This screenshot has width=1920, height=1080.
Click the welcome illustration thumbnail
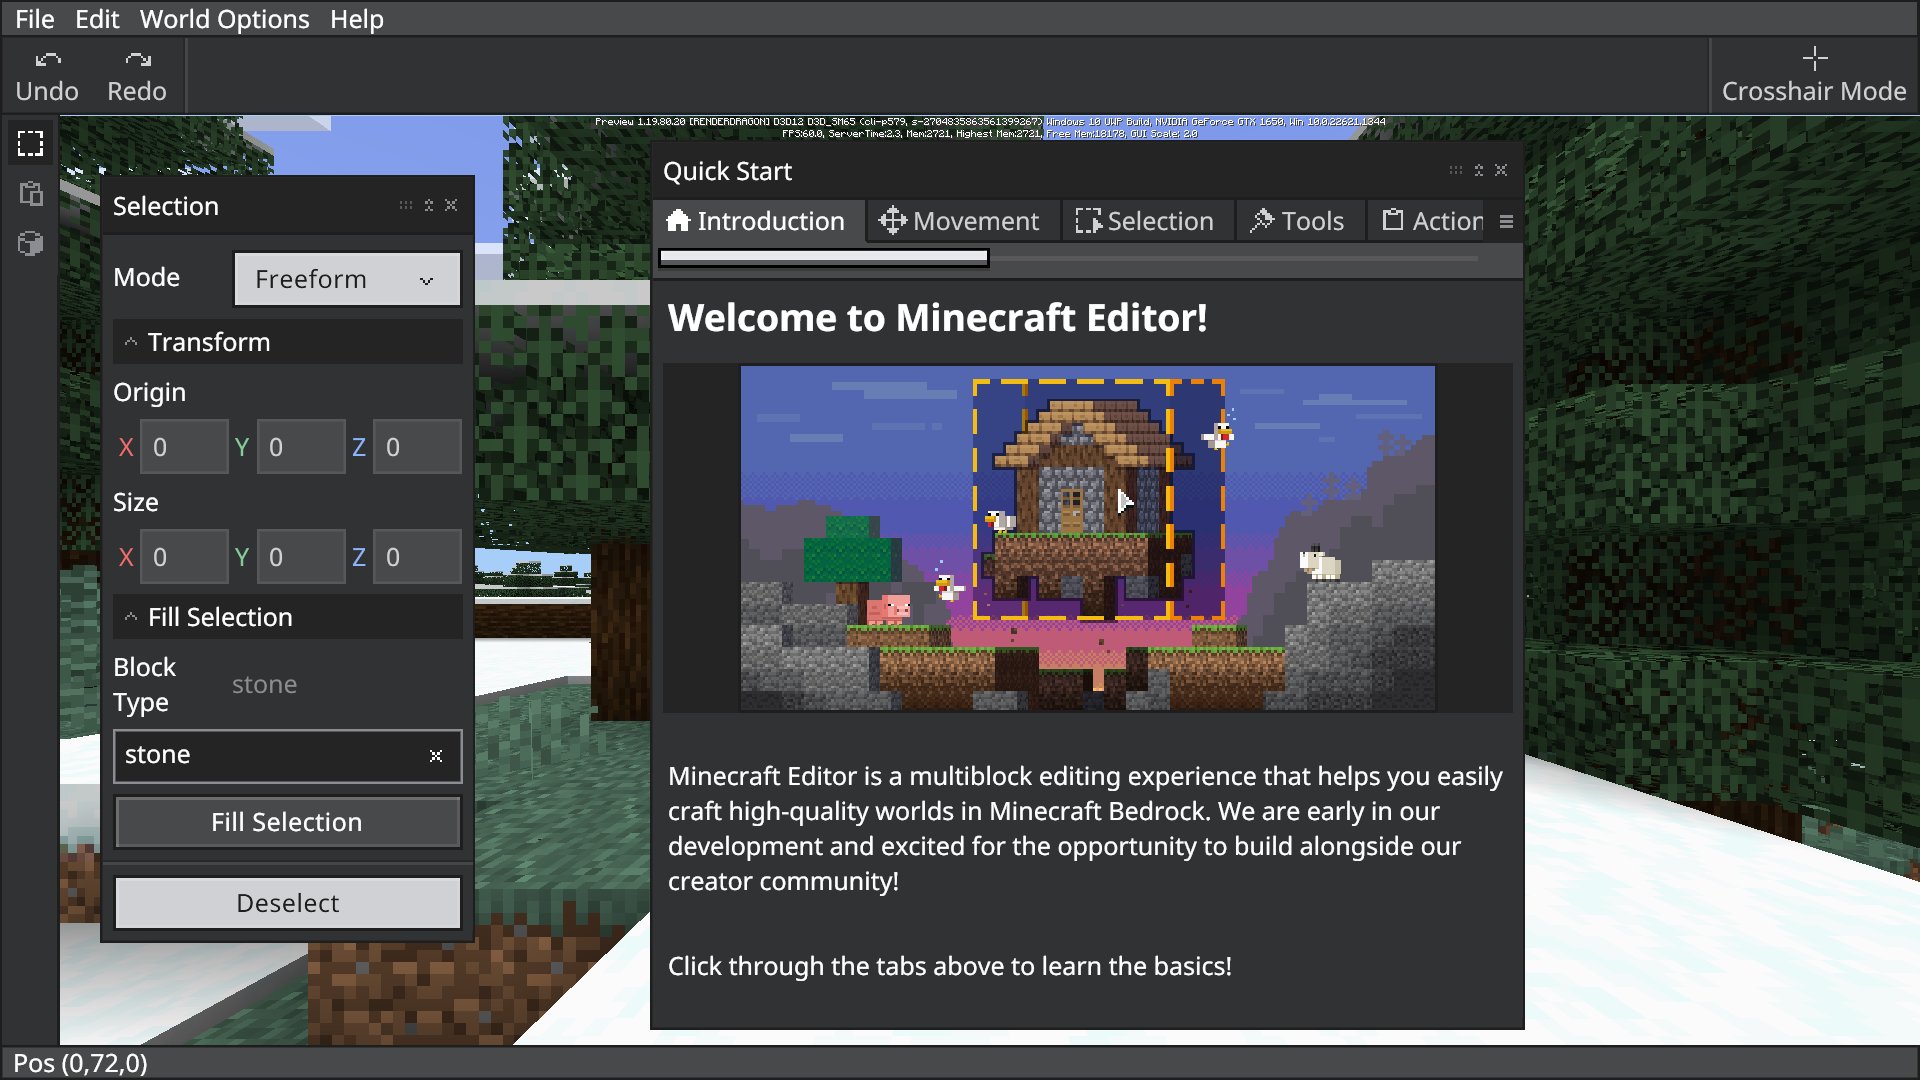click(1087, 538)
